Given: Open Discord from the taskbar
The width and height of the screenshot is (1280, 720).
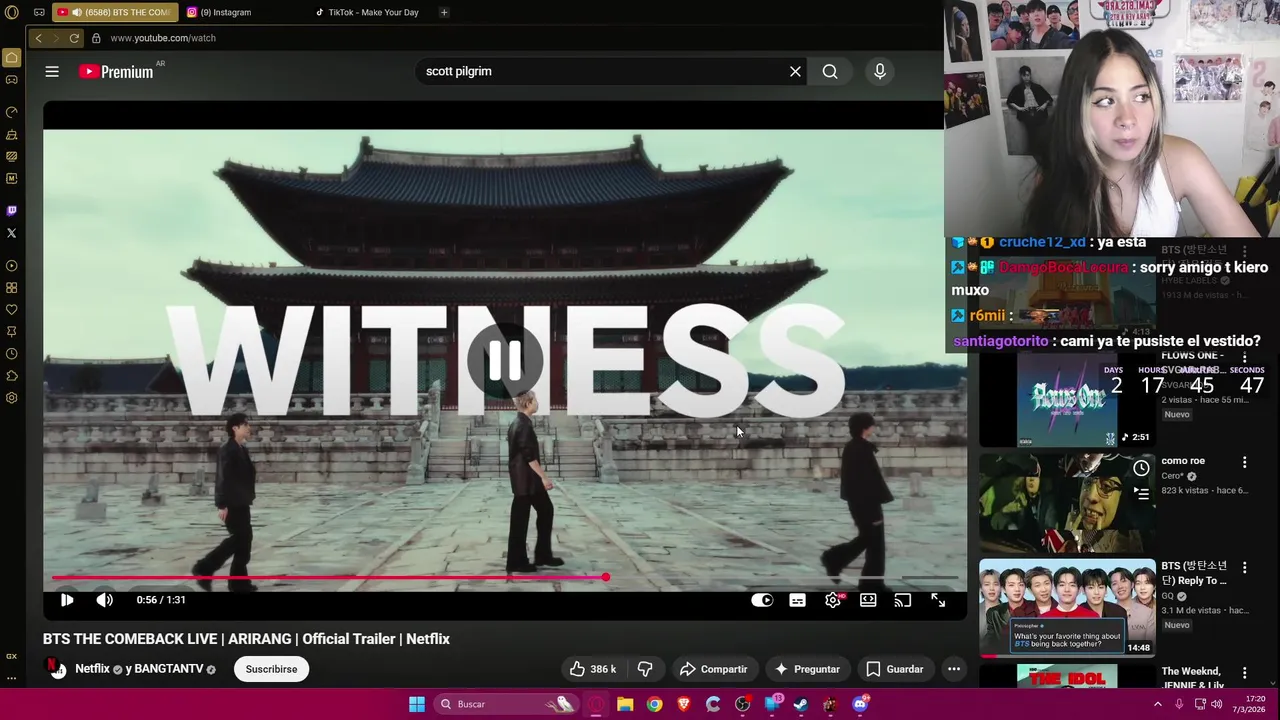Looking at the screenshot, I should 860,704.
